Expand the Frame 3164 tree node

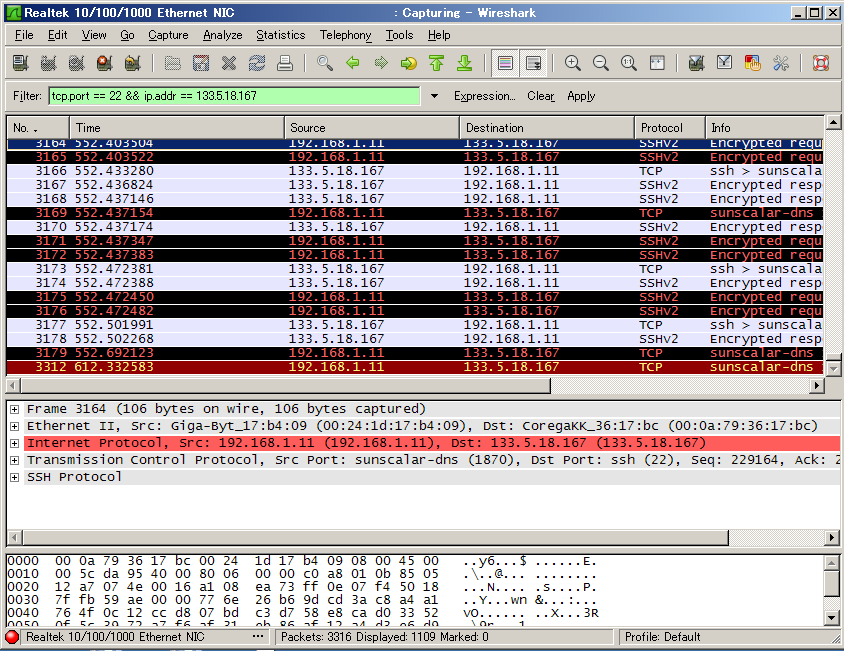[15, 409]
